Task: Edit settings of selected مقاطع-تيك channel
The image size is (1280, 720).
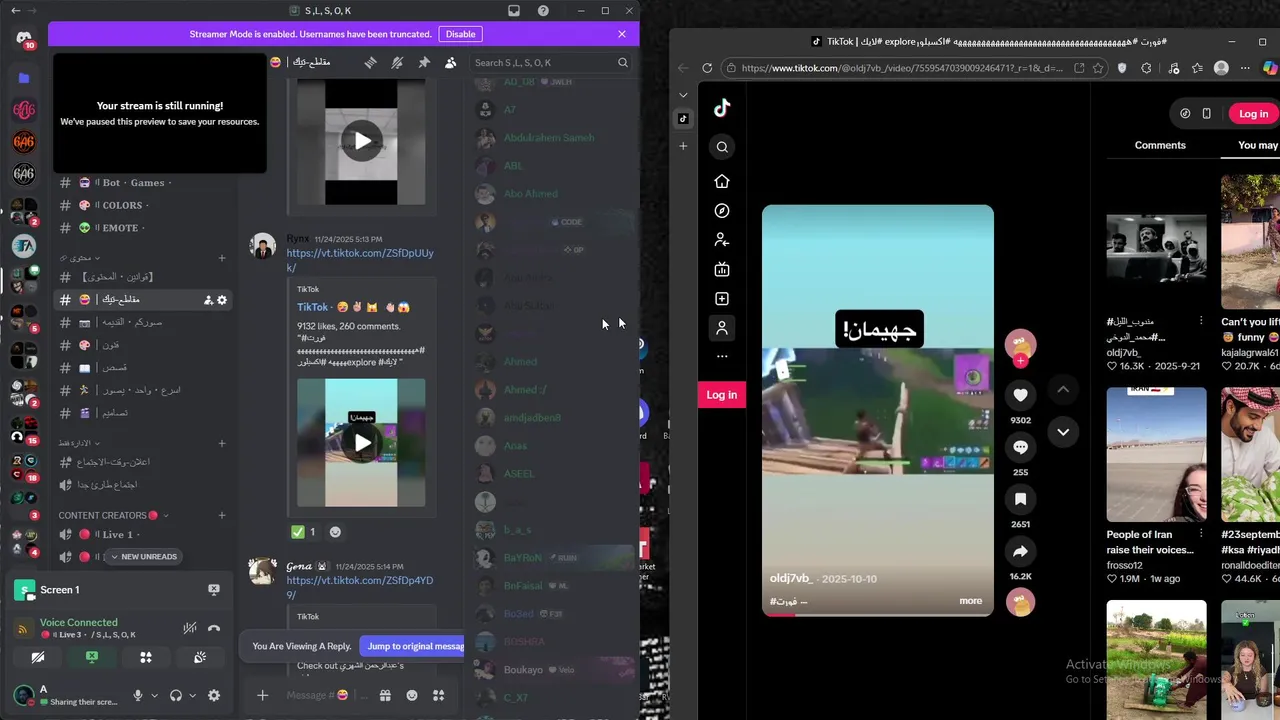Action: 222,300
